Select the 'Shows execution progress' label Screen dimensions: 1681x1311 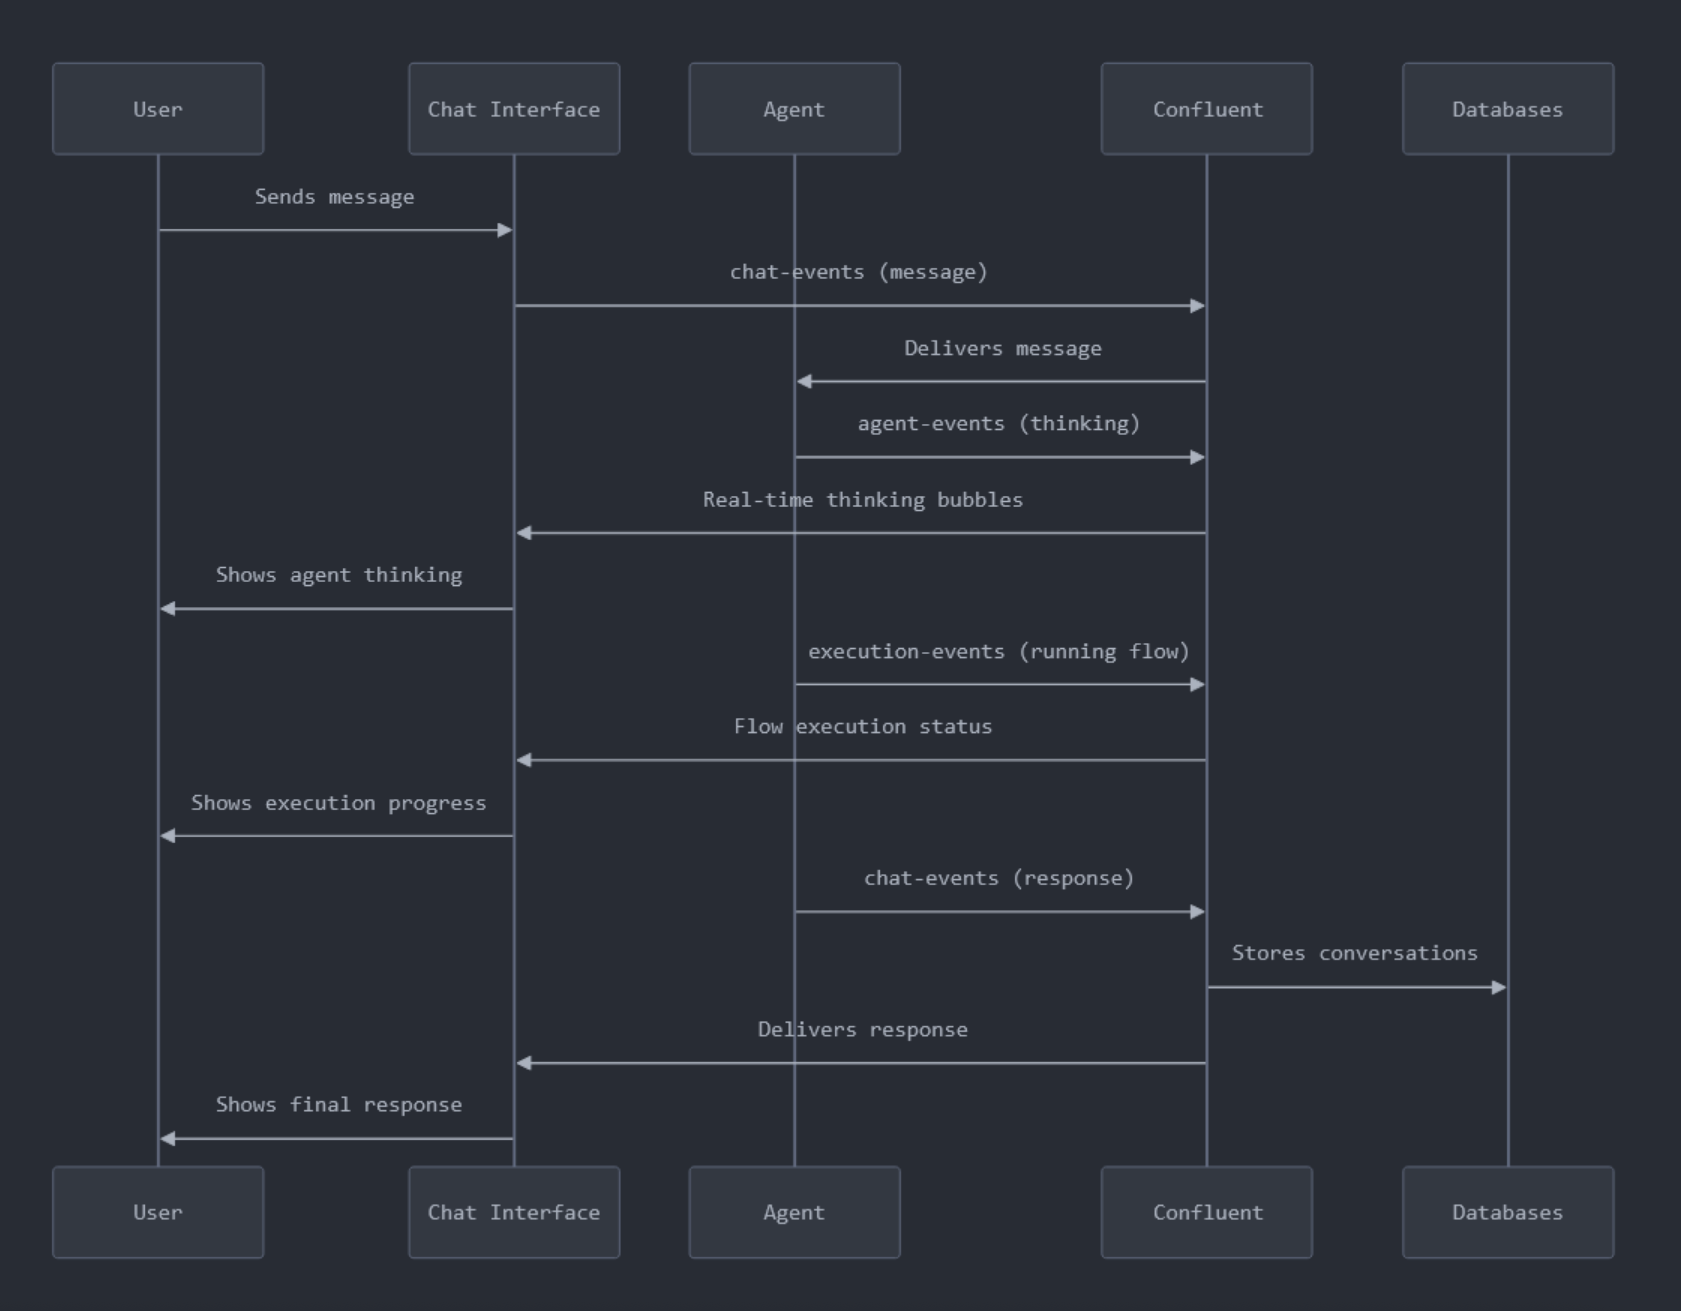[x=339, y=803]
